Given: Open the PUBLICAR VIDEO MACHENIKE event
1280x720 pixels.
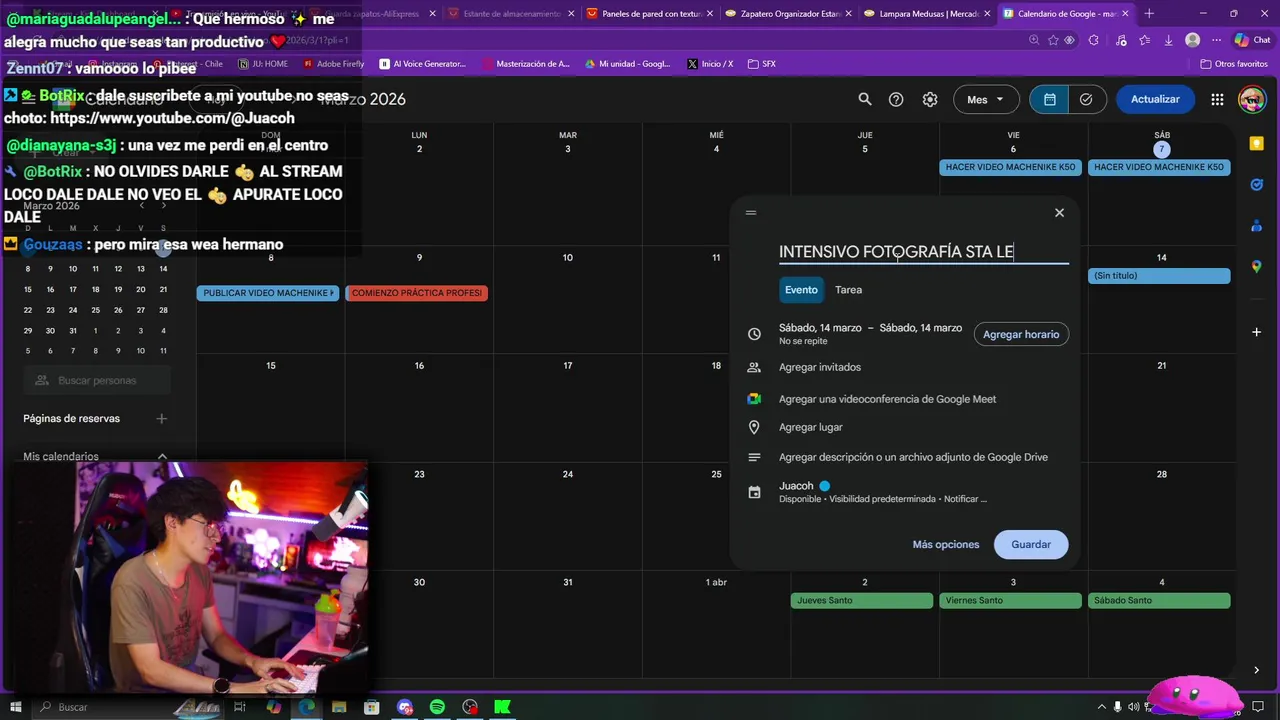Looking at the screenshot, I should coord(267,293).
